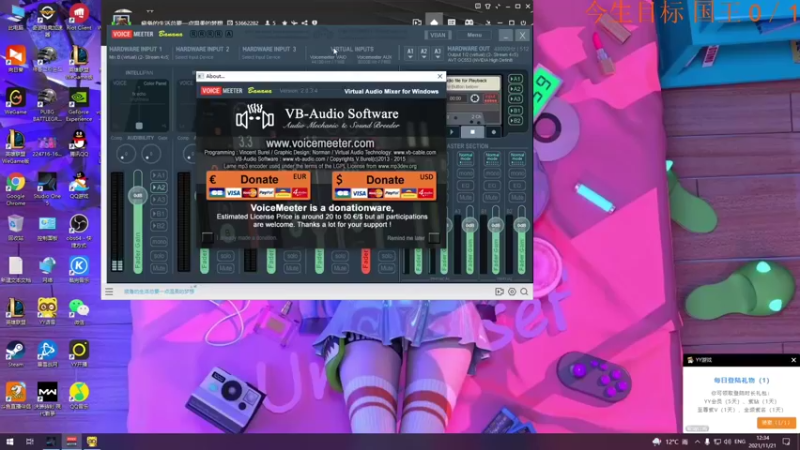Click the cassette Record button
Image resolution: width=800 pixels, height=450 pixels.
(x=493, y=132)
